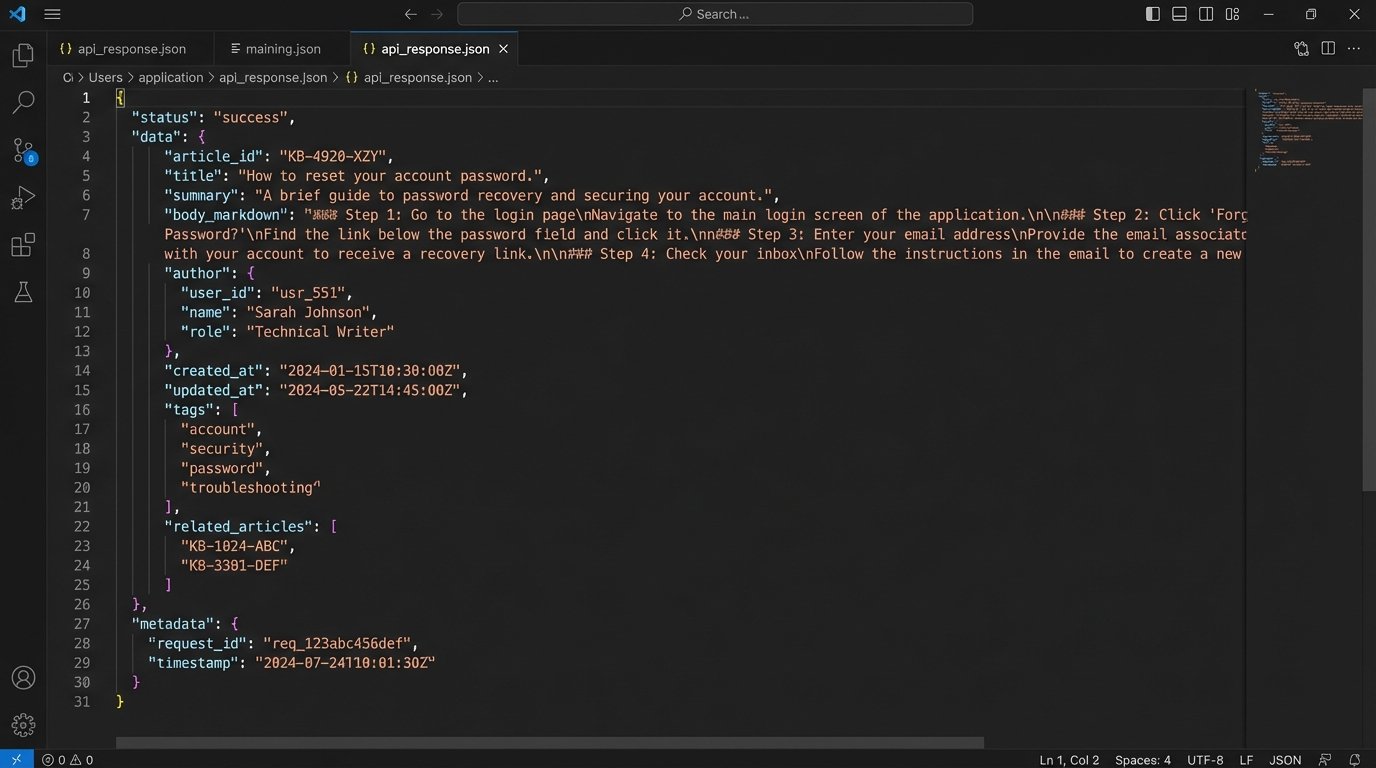Toggle the Primary Side Bar

point(1152,14)
